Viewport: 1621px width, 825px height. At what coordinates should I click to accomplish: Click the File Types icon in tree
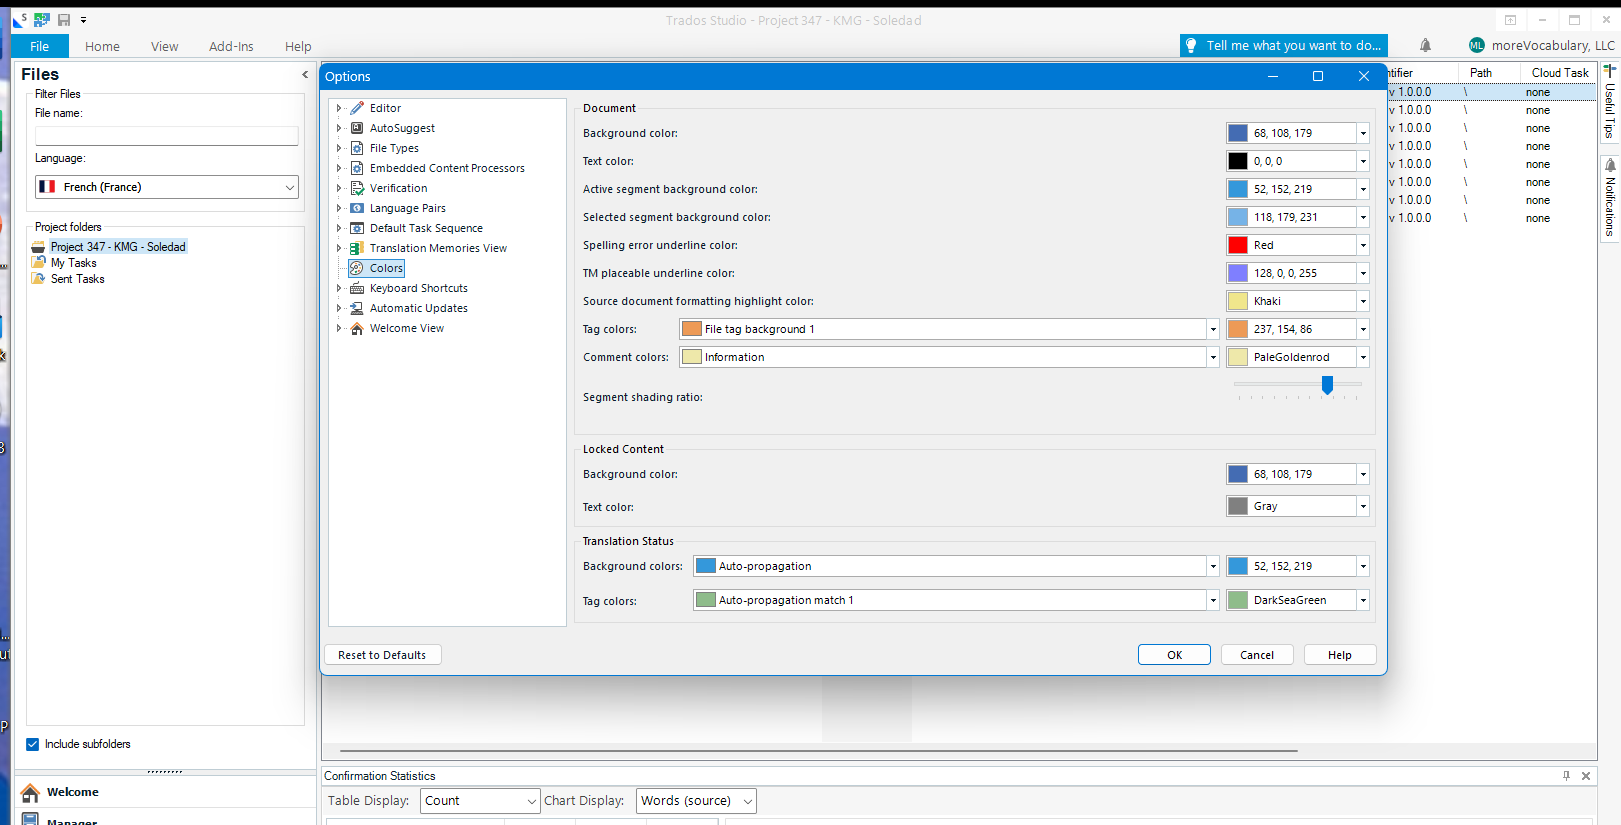point(357,148)
